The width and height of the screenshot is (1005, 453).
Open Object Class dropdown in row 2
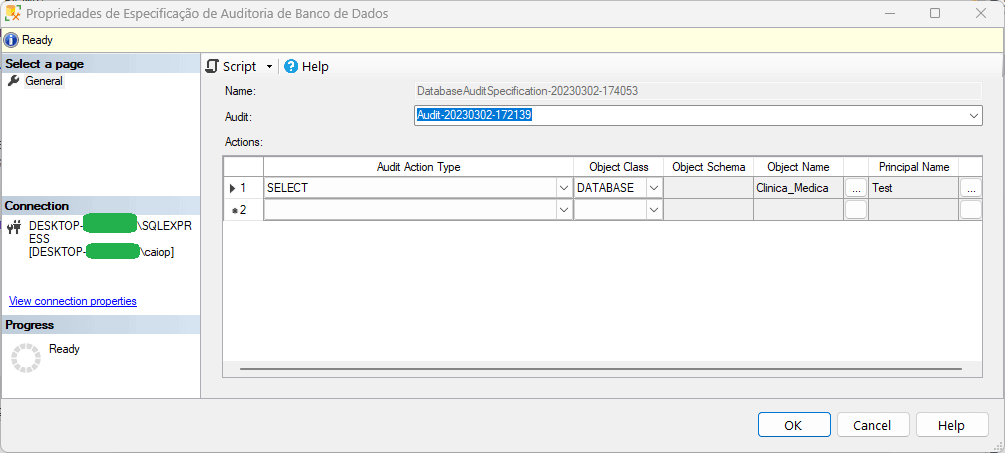pos(654,210)
